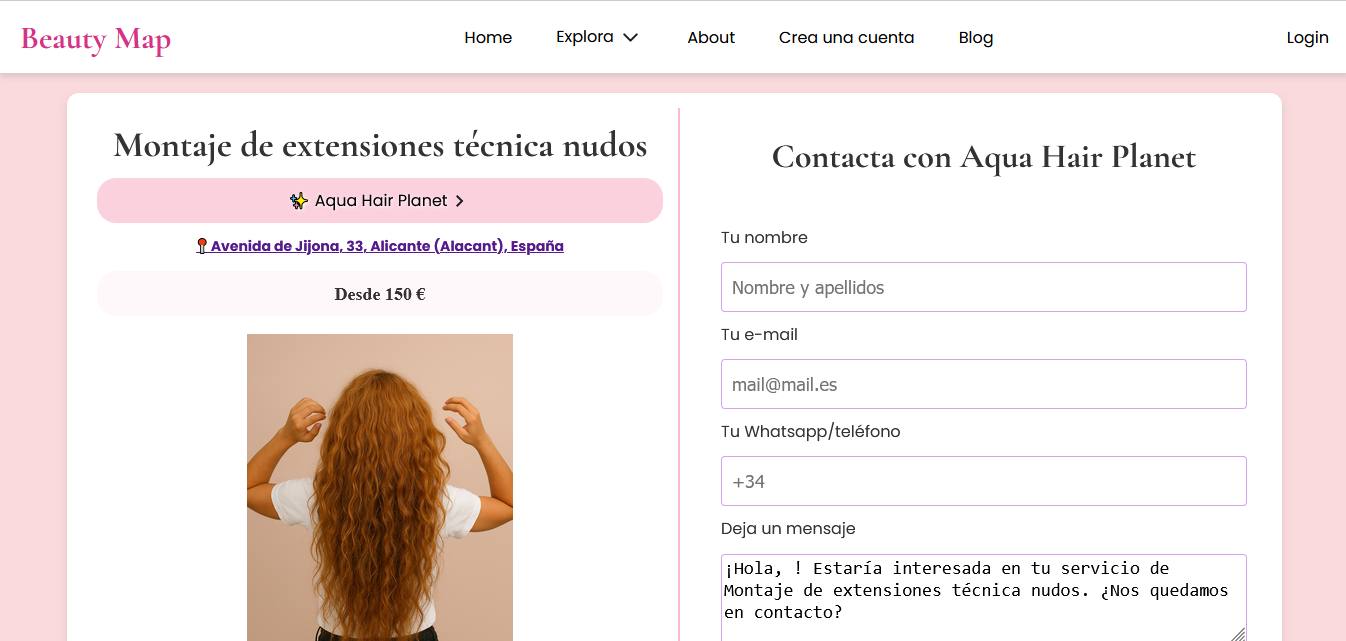1346x641 pixels.
Task: Click the chevron arrow after Aqua Hair Planet
Action: tap(459, 201)
